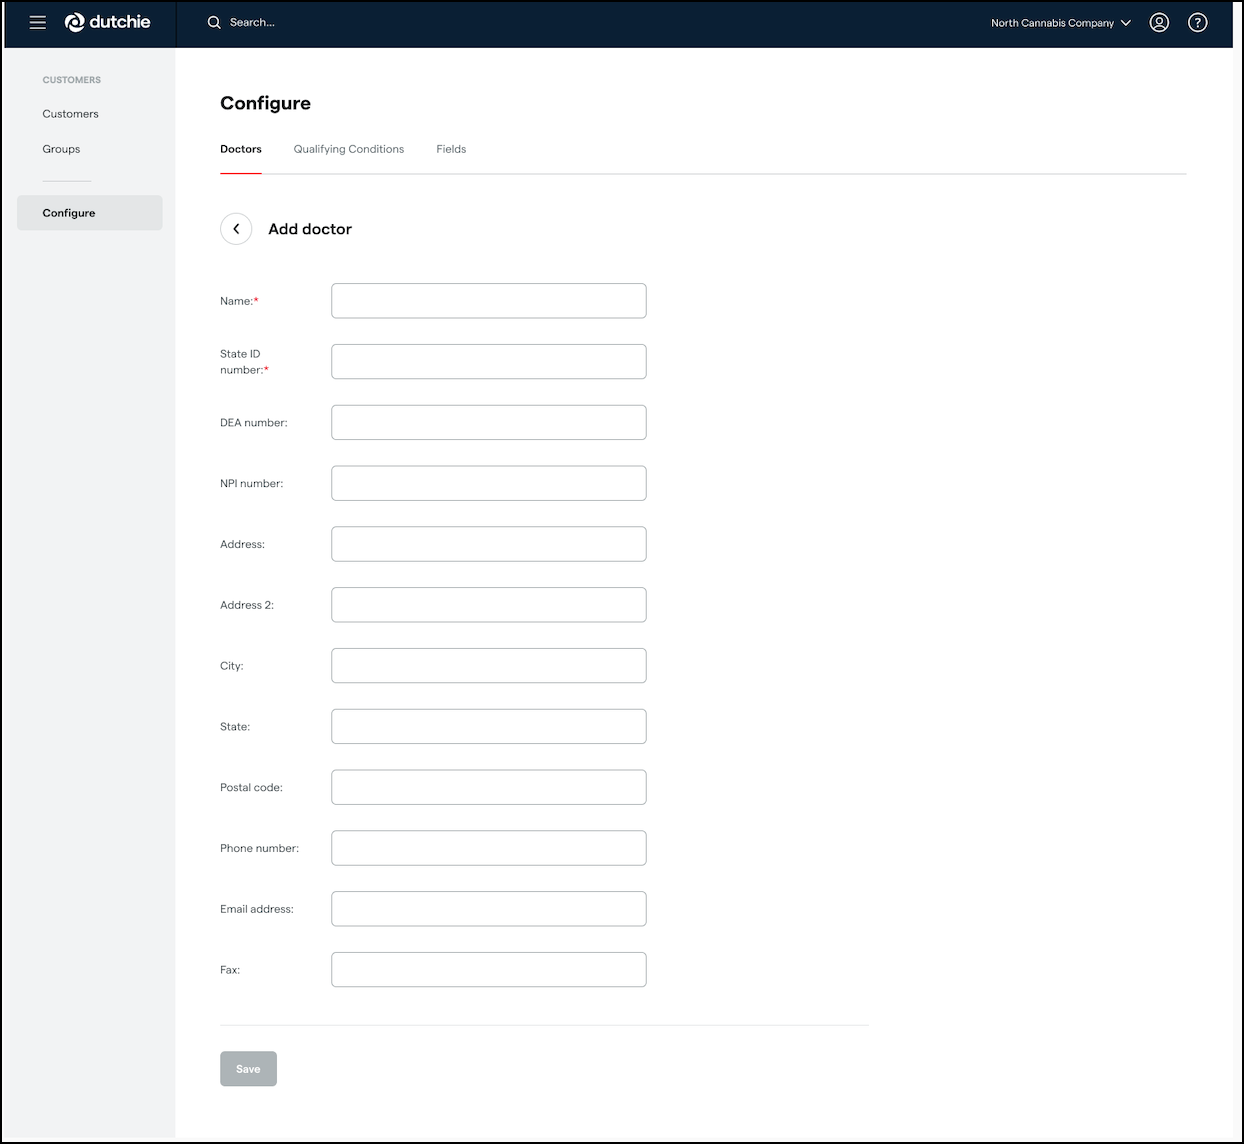1244x1144 pixels.
Task: Click the search magnifier icon
Action: pyautogui.click(x=214, y=23)
